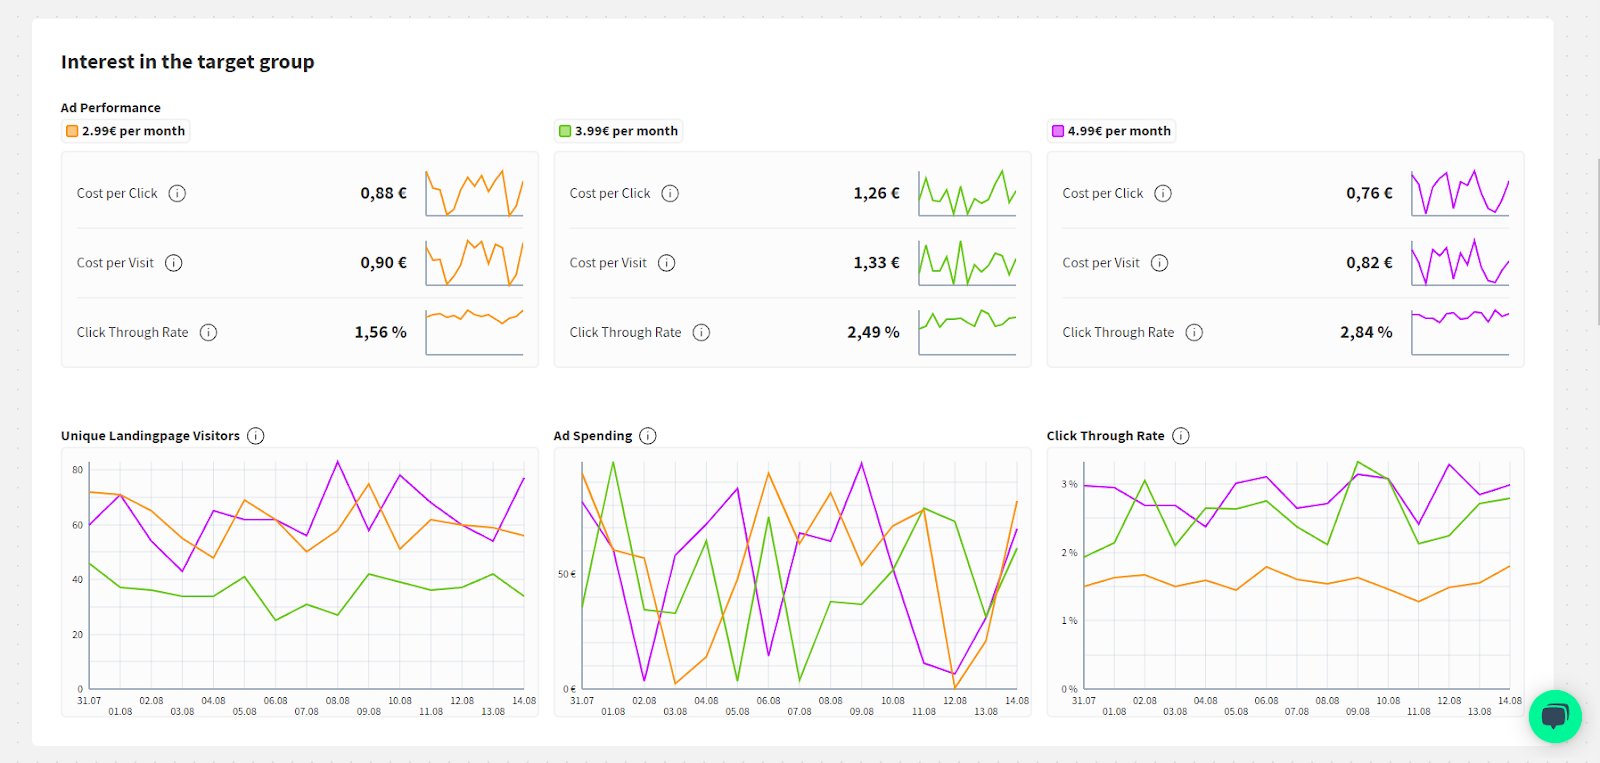Viewport: 1600px width, 763px height.
Task: Click purple Click Through Rate sparkline
Action: pos(1460,332)
